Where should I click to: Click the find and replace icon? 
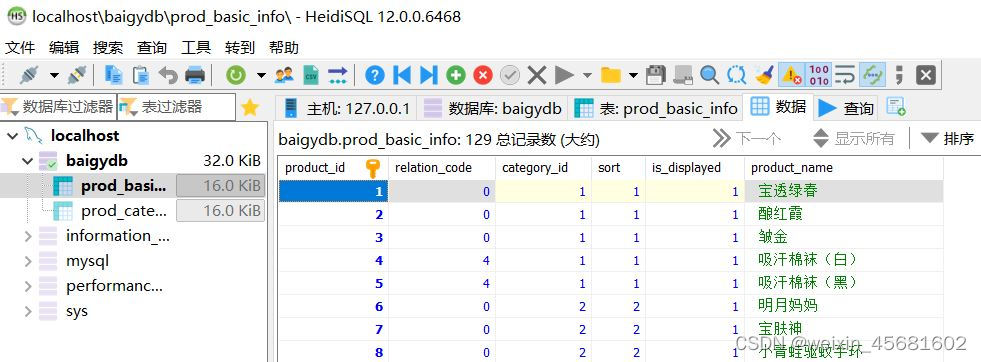pos(736,76)
